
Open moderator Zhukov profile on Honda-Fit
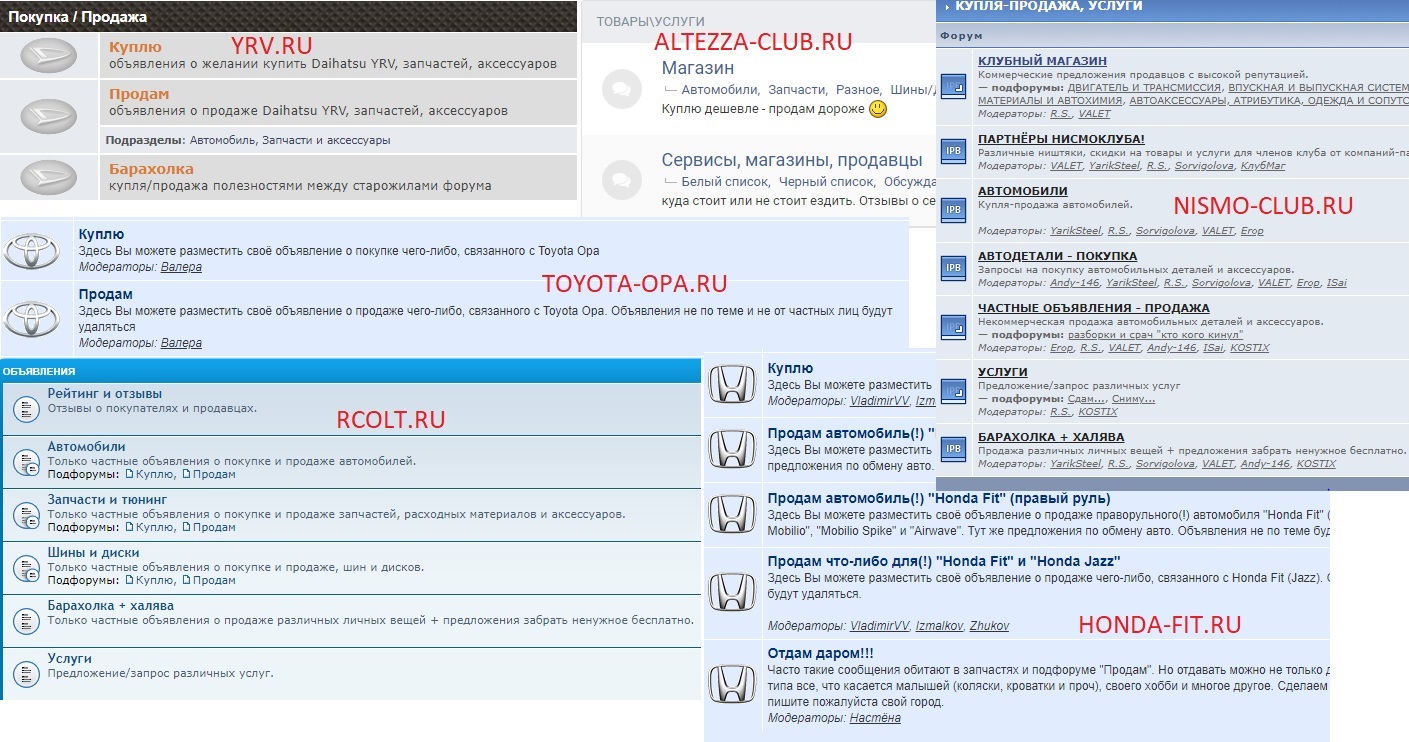(989, 626)
